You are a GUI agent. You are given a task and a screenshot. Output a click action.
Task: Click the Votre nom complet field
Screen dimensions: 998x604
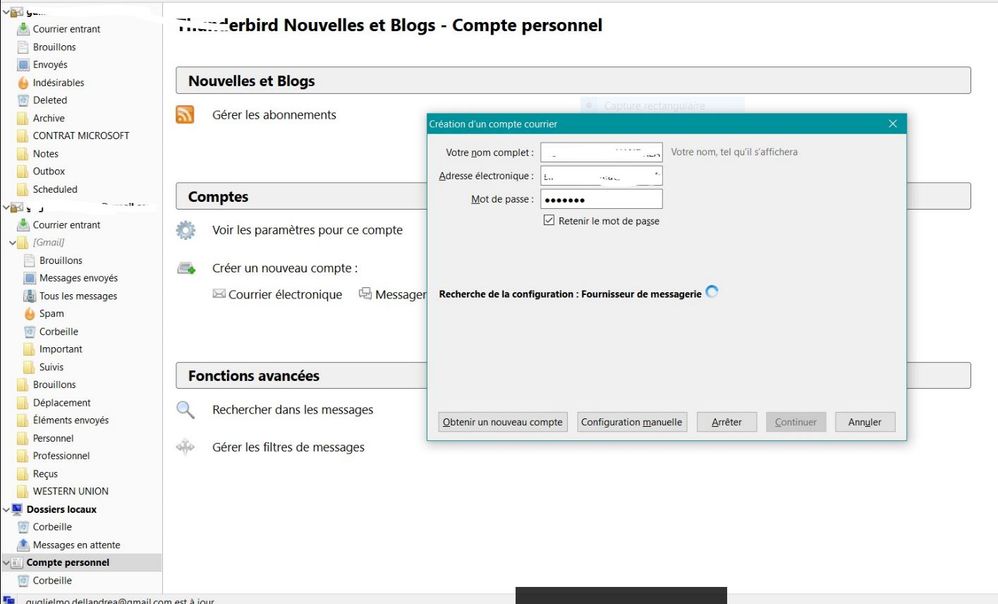click(x=601, y=152)
